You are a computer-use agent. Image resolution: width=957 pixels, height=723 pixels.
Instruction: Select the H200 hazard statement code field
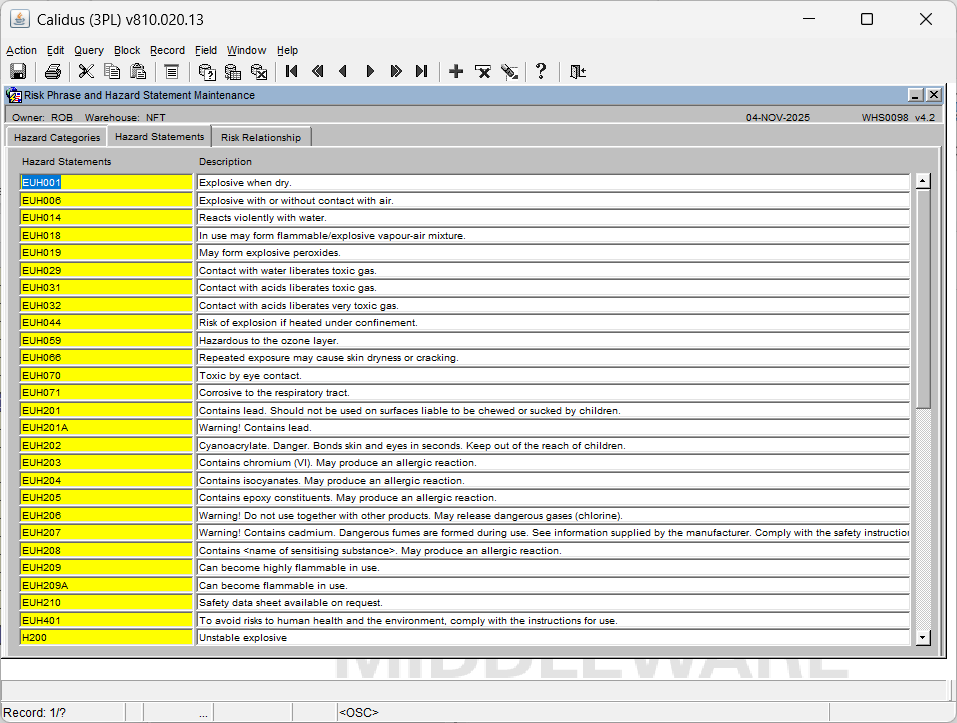pyautogui.click(x=106, y=638)
